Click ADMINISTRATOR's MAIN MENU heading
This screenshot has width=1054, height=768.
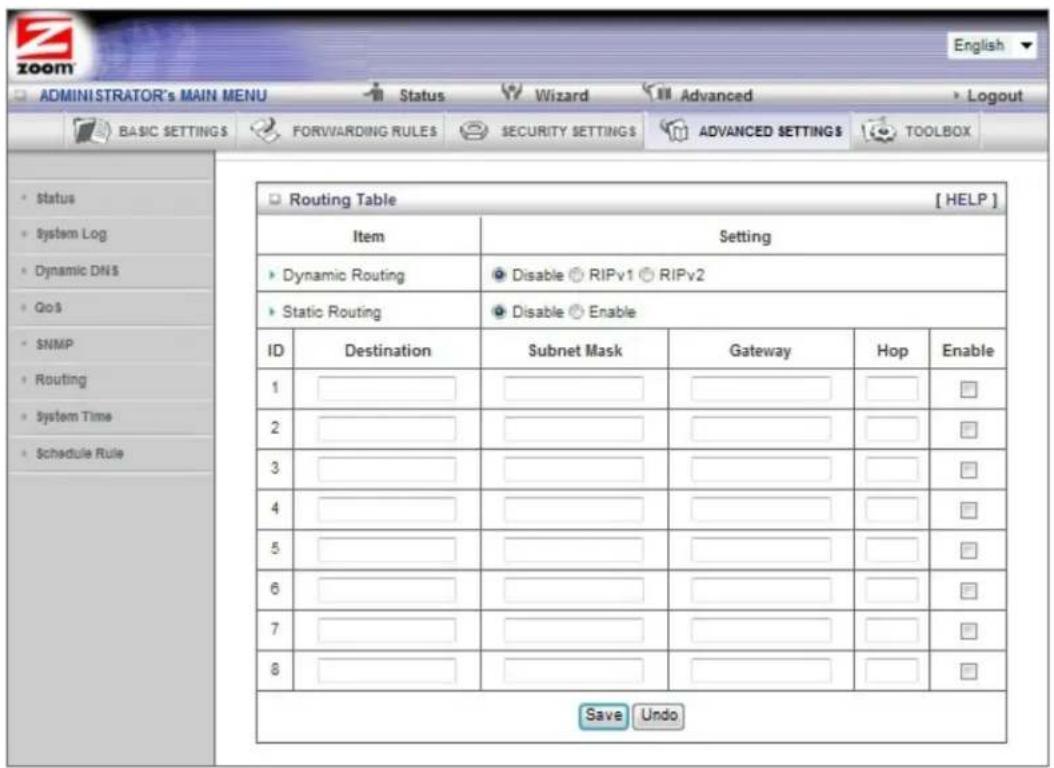pyautogui.click(x=153, y=96)
